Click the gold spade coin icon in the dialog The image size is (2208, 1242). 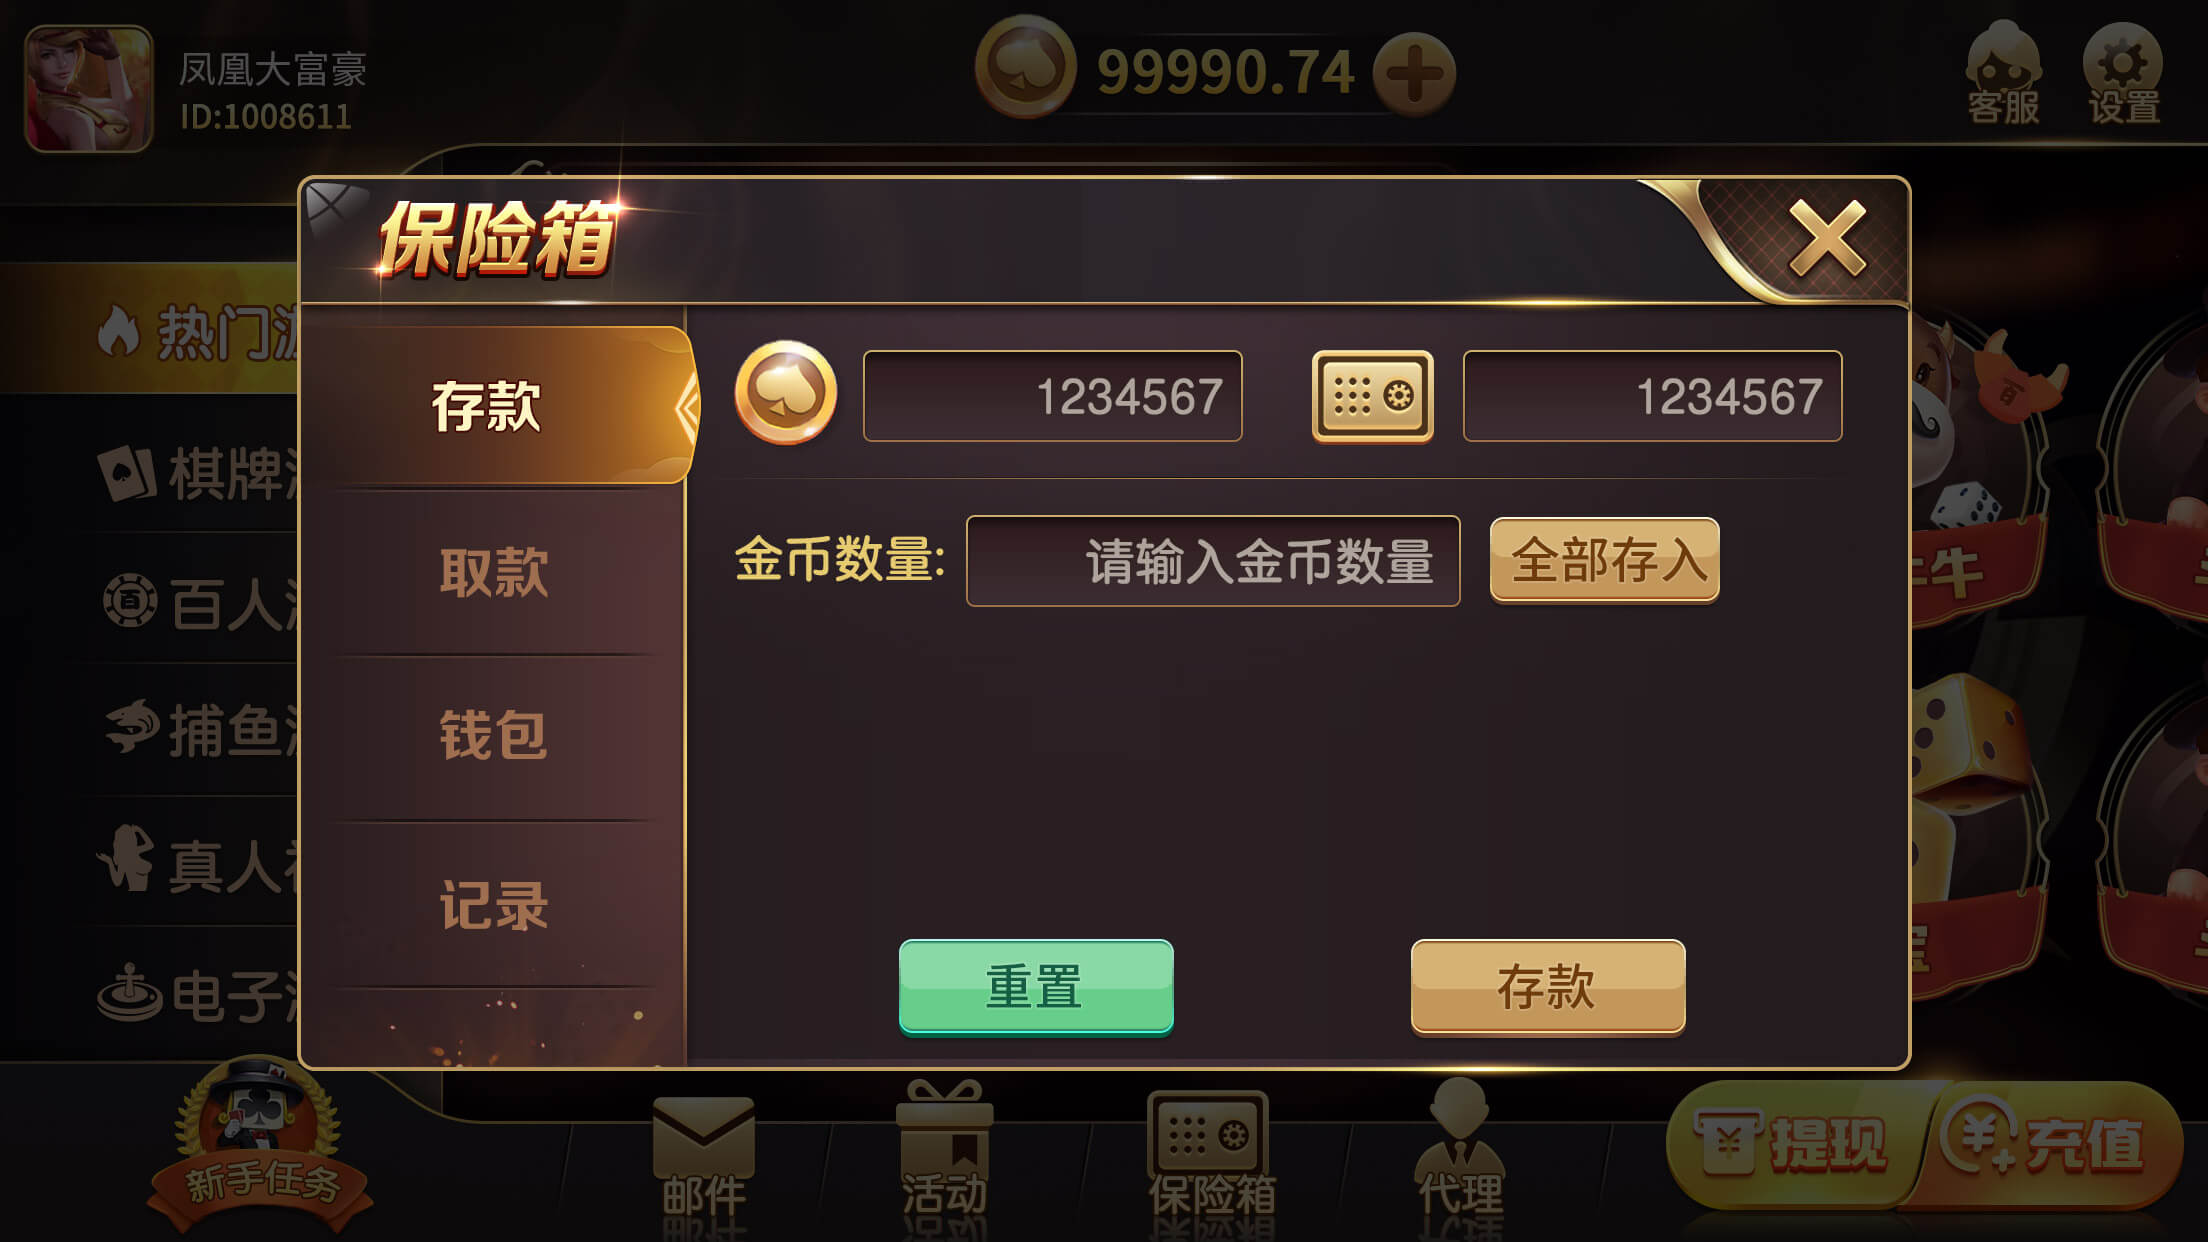[x=786, y=393]
